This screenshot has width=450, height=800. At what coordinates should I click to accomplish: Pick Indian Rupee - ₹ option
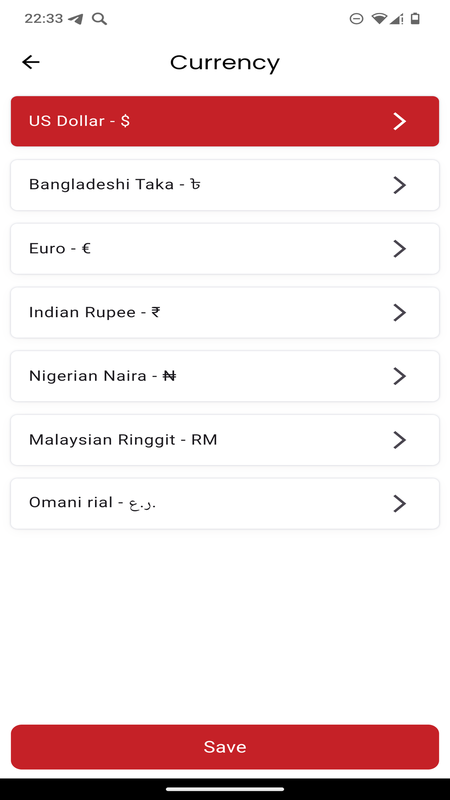coord(225,313)
